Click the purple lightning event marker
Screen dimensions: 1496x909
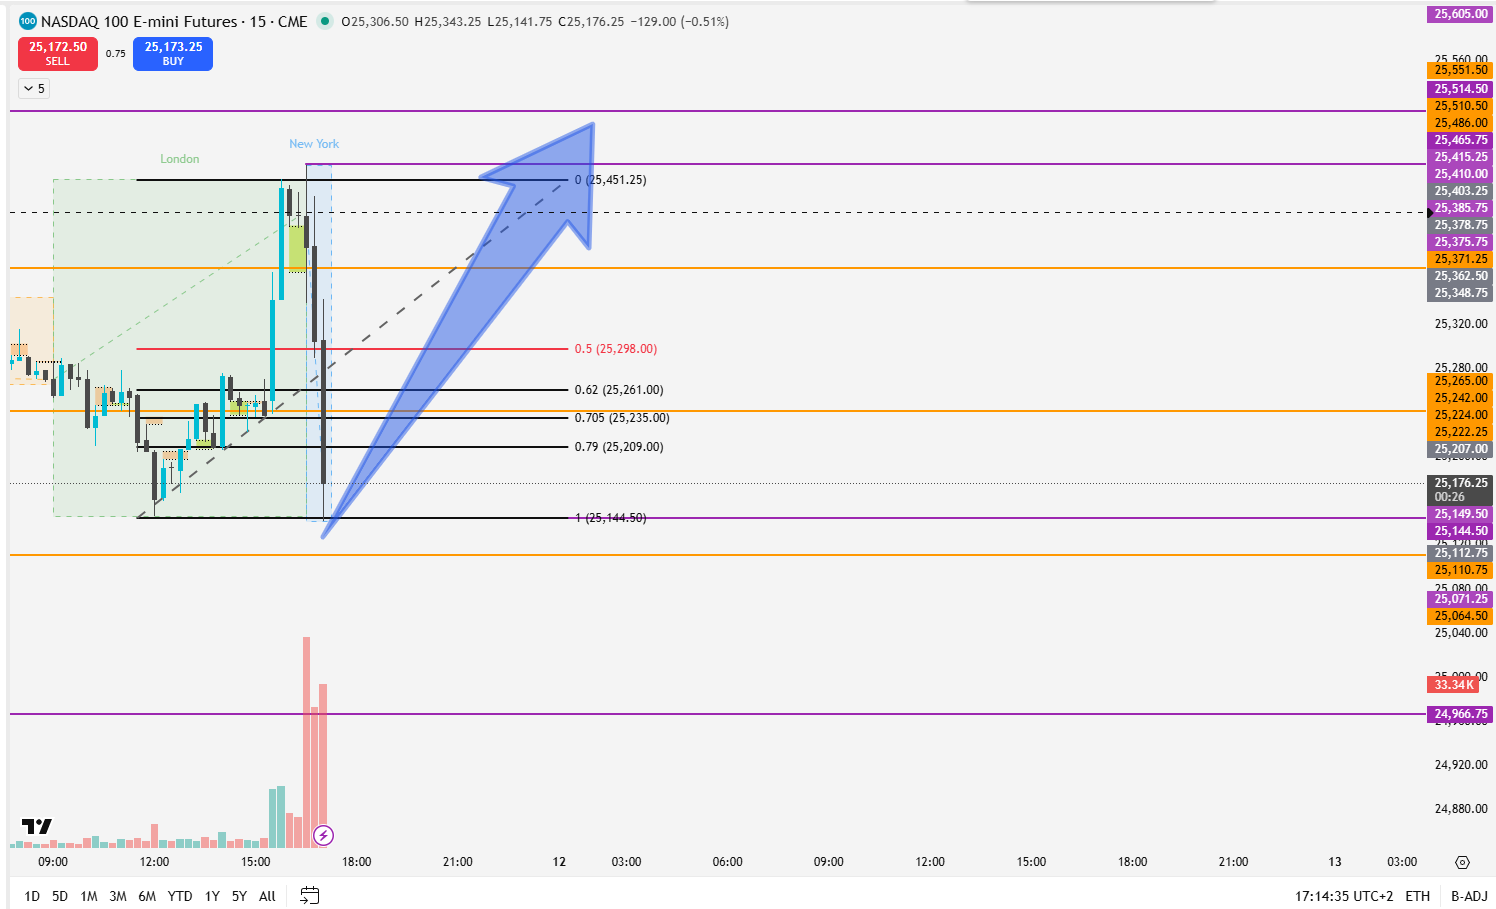coord(323,835)
